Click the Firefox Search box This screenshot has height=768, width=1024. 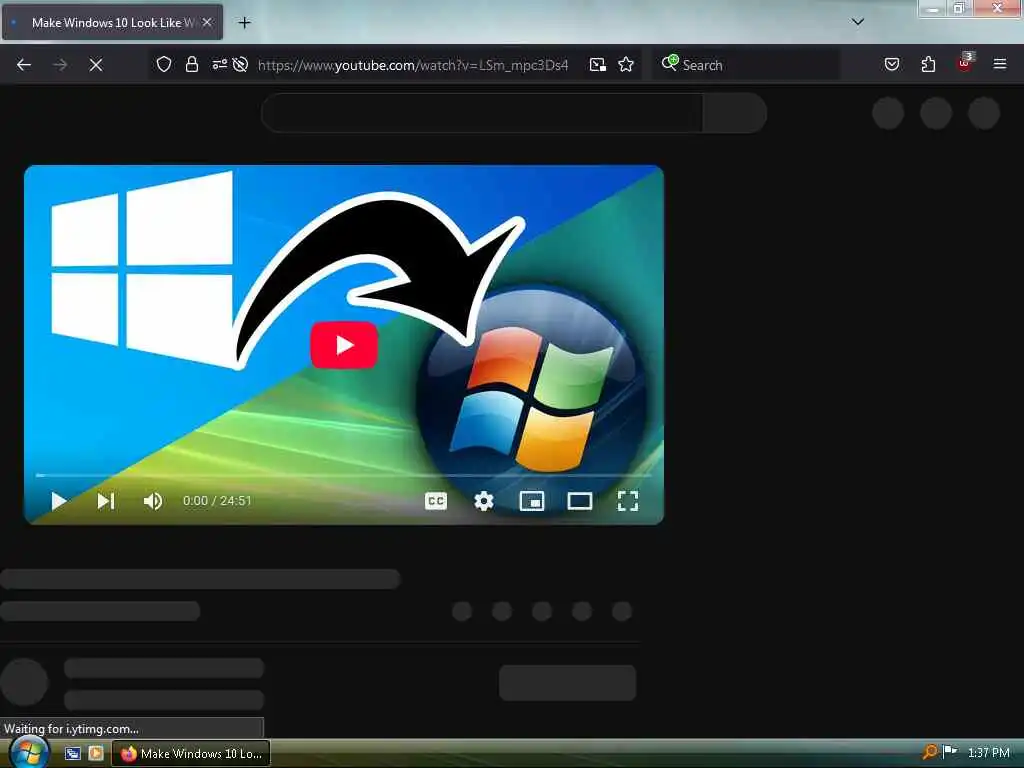746,65
